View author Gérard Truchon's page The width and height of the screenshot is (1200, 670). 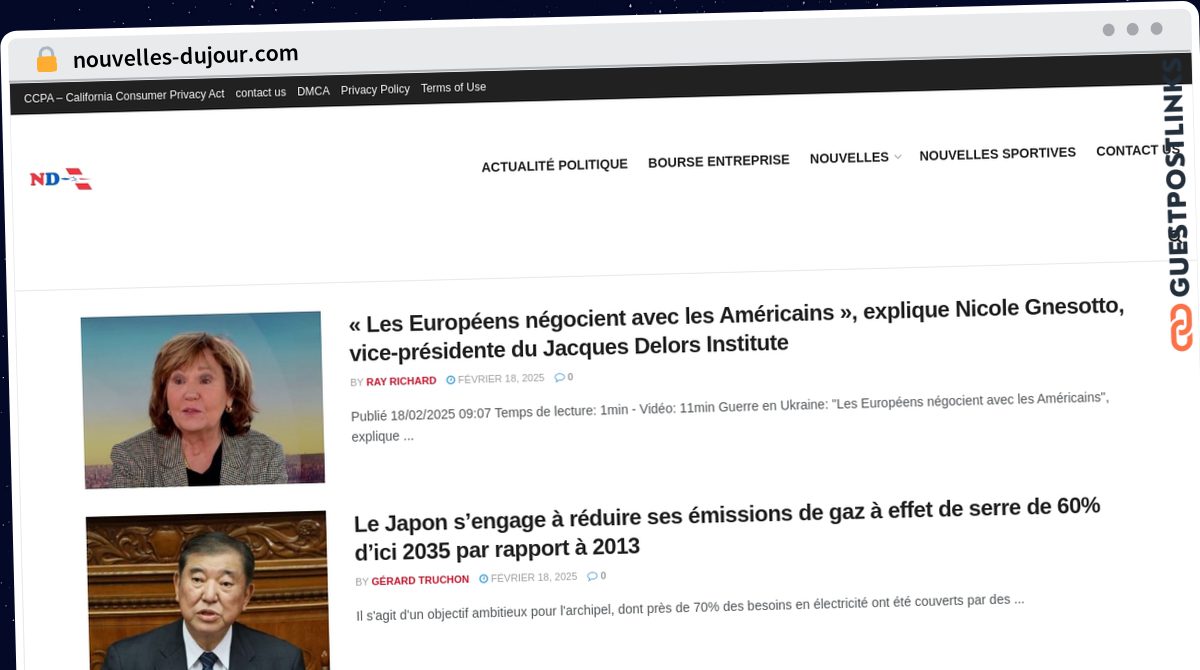point(420,580)
